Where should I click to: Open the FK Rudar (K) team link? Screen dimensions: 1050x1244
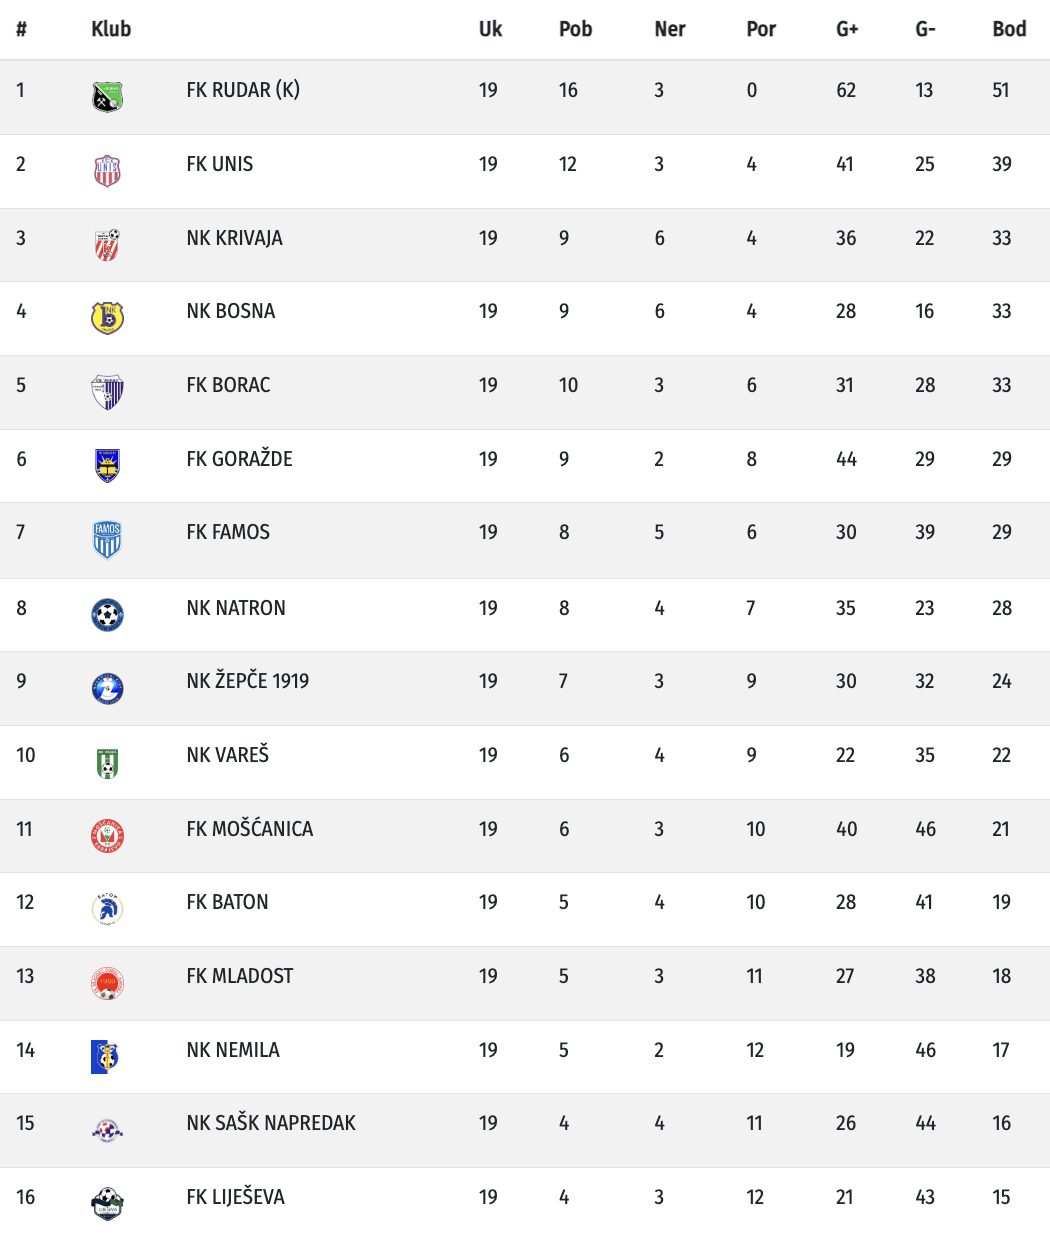coord(243,90)
